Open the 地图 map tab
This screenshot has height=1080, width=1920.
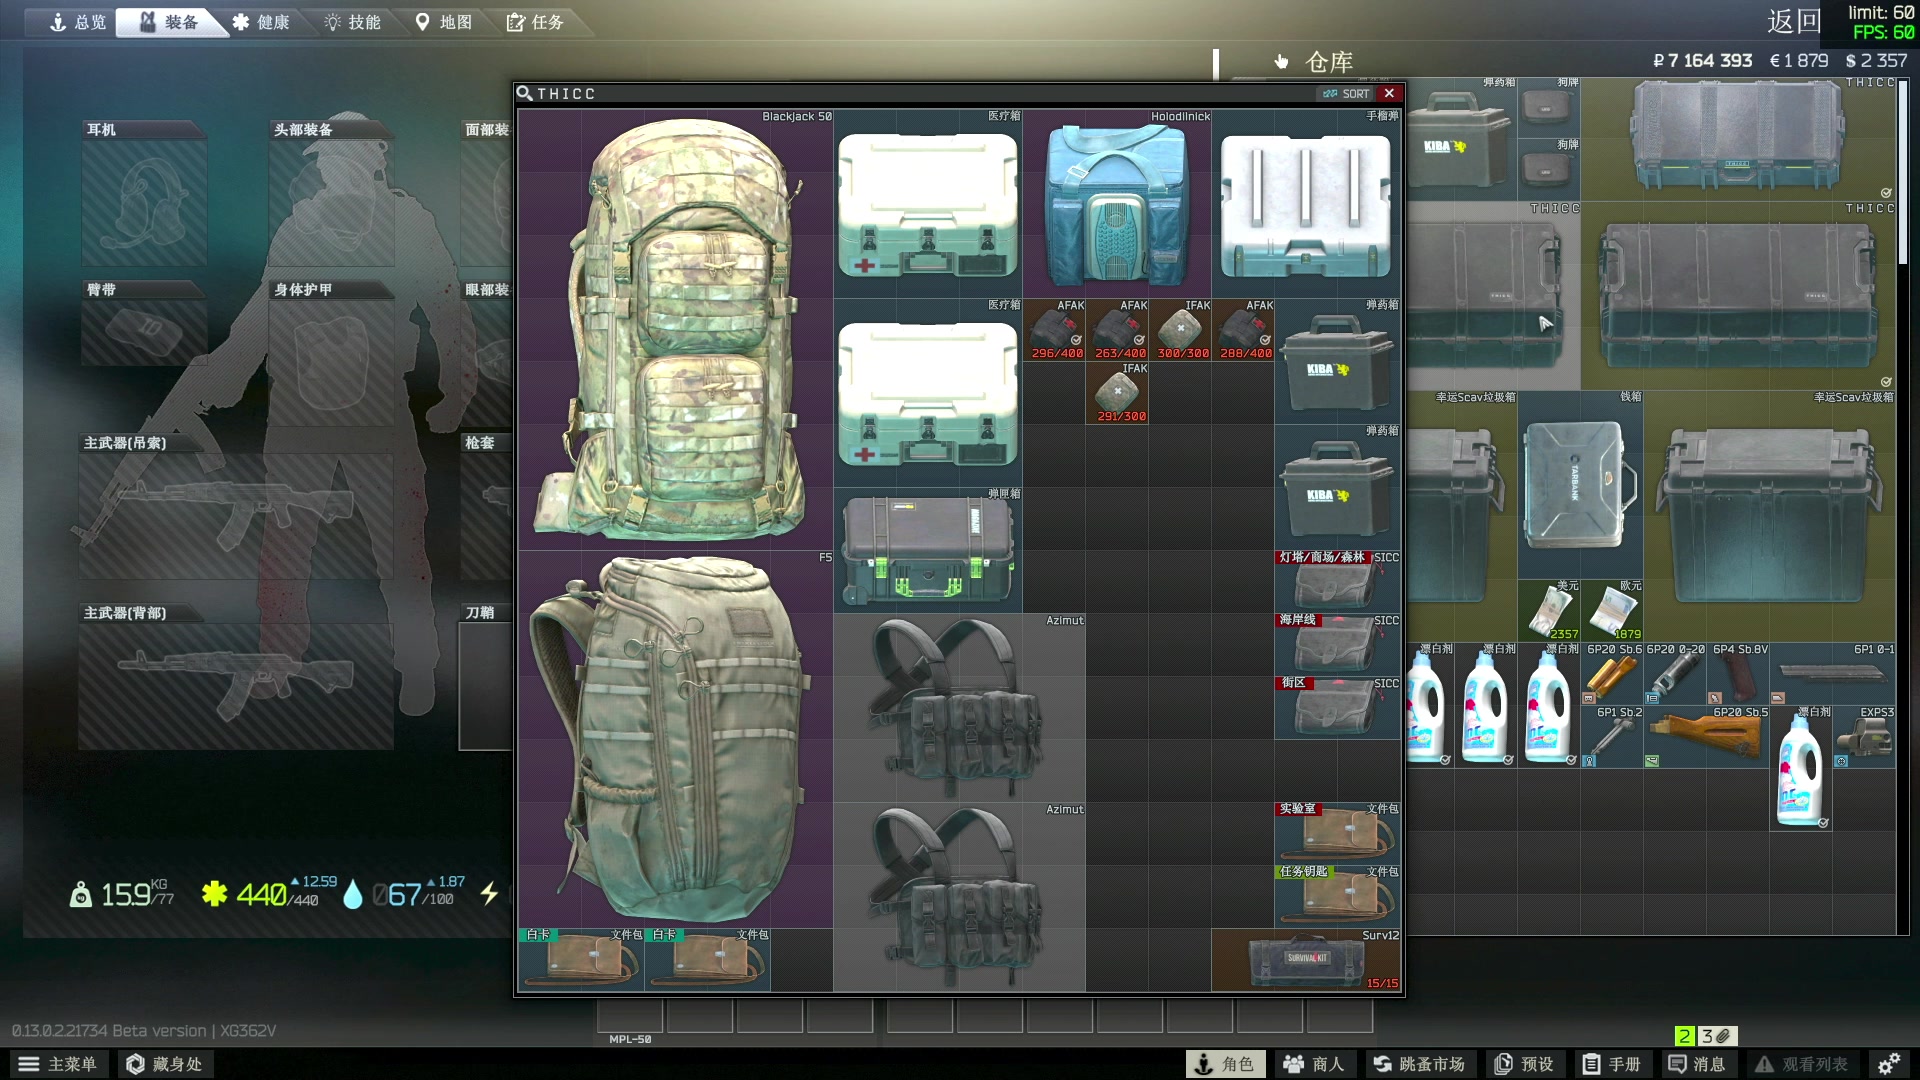click(445, 22)
